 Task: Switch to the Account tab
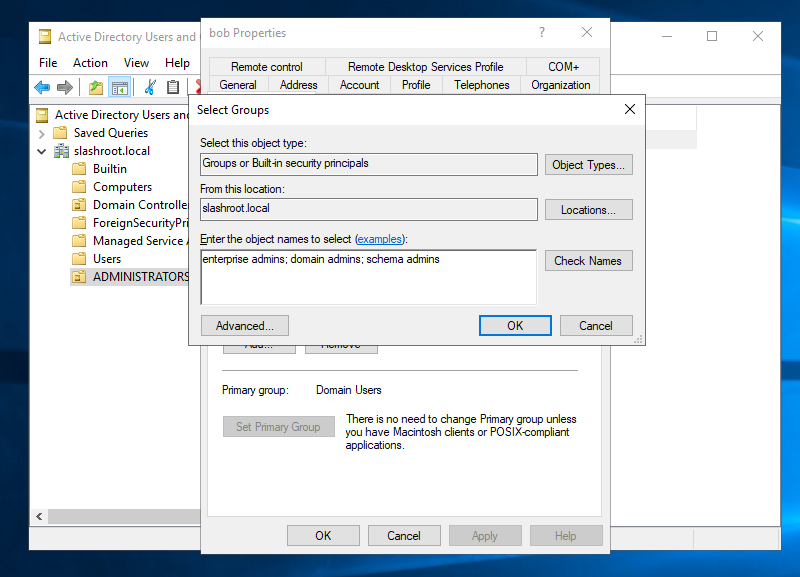359,85
